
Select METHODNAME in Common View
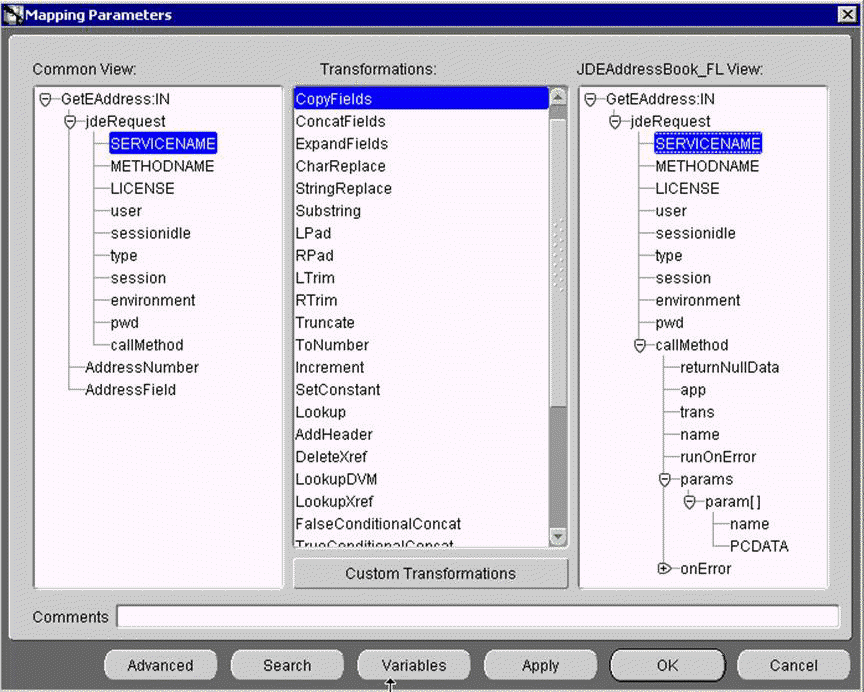tap(162, 166)
